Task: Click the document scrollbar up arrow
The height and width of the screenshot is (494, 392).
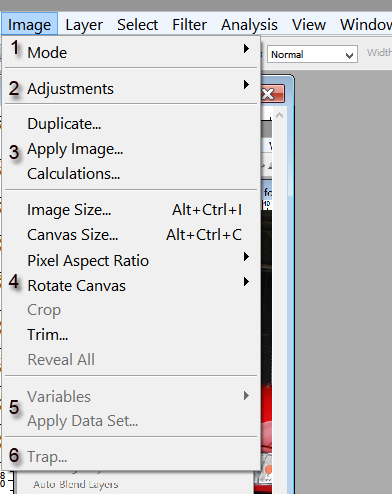Action: 279,115
